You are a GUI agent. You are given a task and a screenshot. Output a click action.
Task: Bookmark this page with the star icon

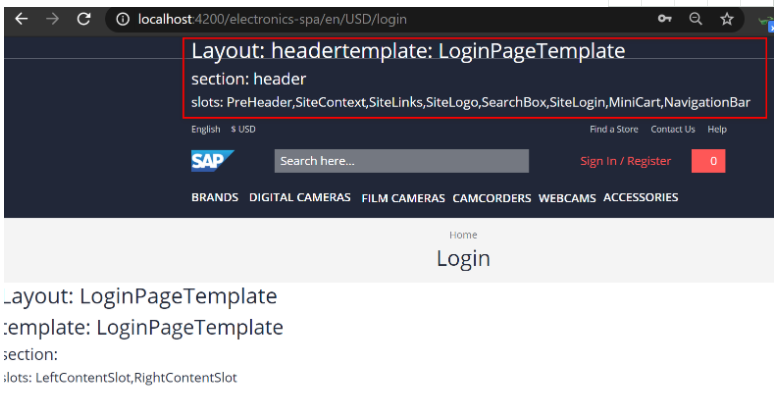727,19
